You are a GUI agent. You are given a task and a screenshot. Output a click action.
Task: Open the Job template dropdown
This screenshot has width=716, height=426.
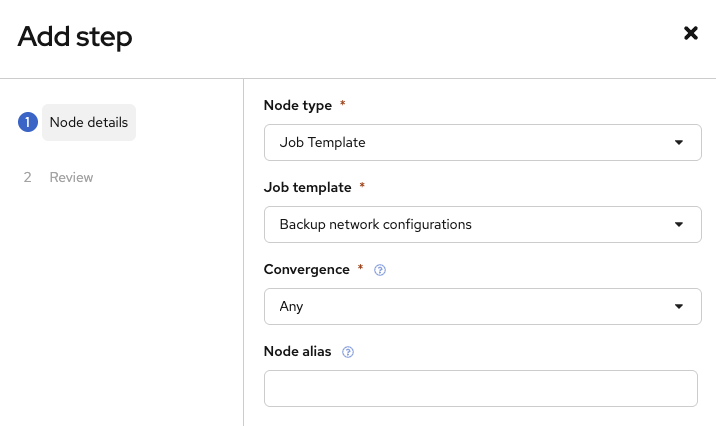point(483,224)
